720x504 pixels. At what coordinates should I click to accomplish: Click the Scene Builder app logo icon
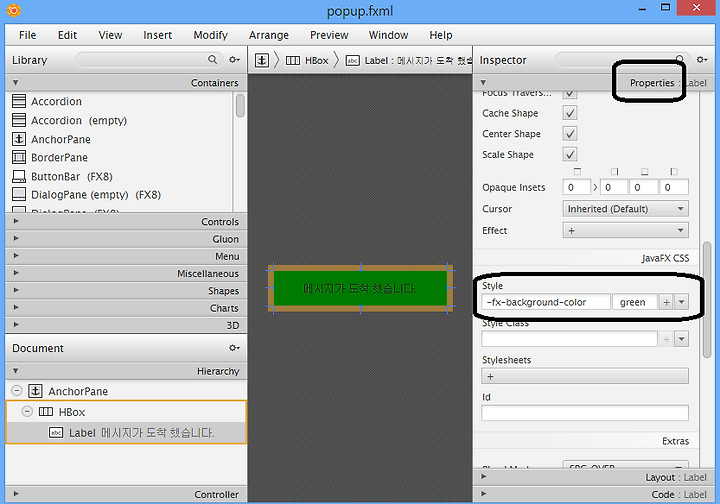pyautogui.click(x=14, y=10)
